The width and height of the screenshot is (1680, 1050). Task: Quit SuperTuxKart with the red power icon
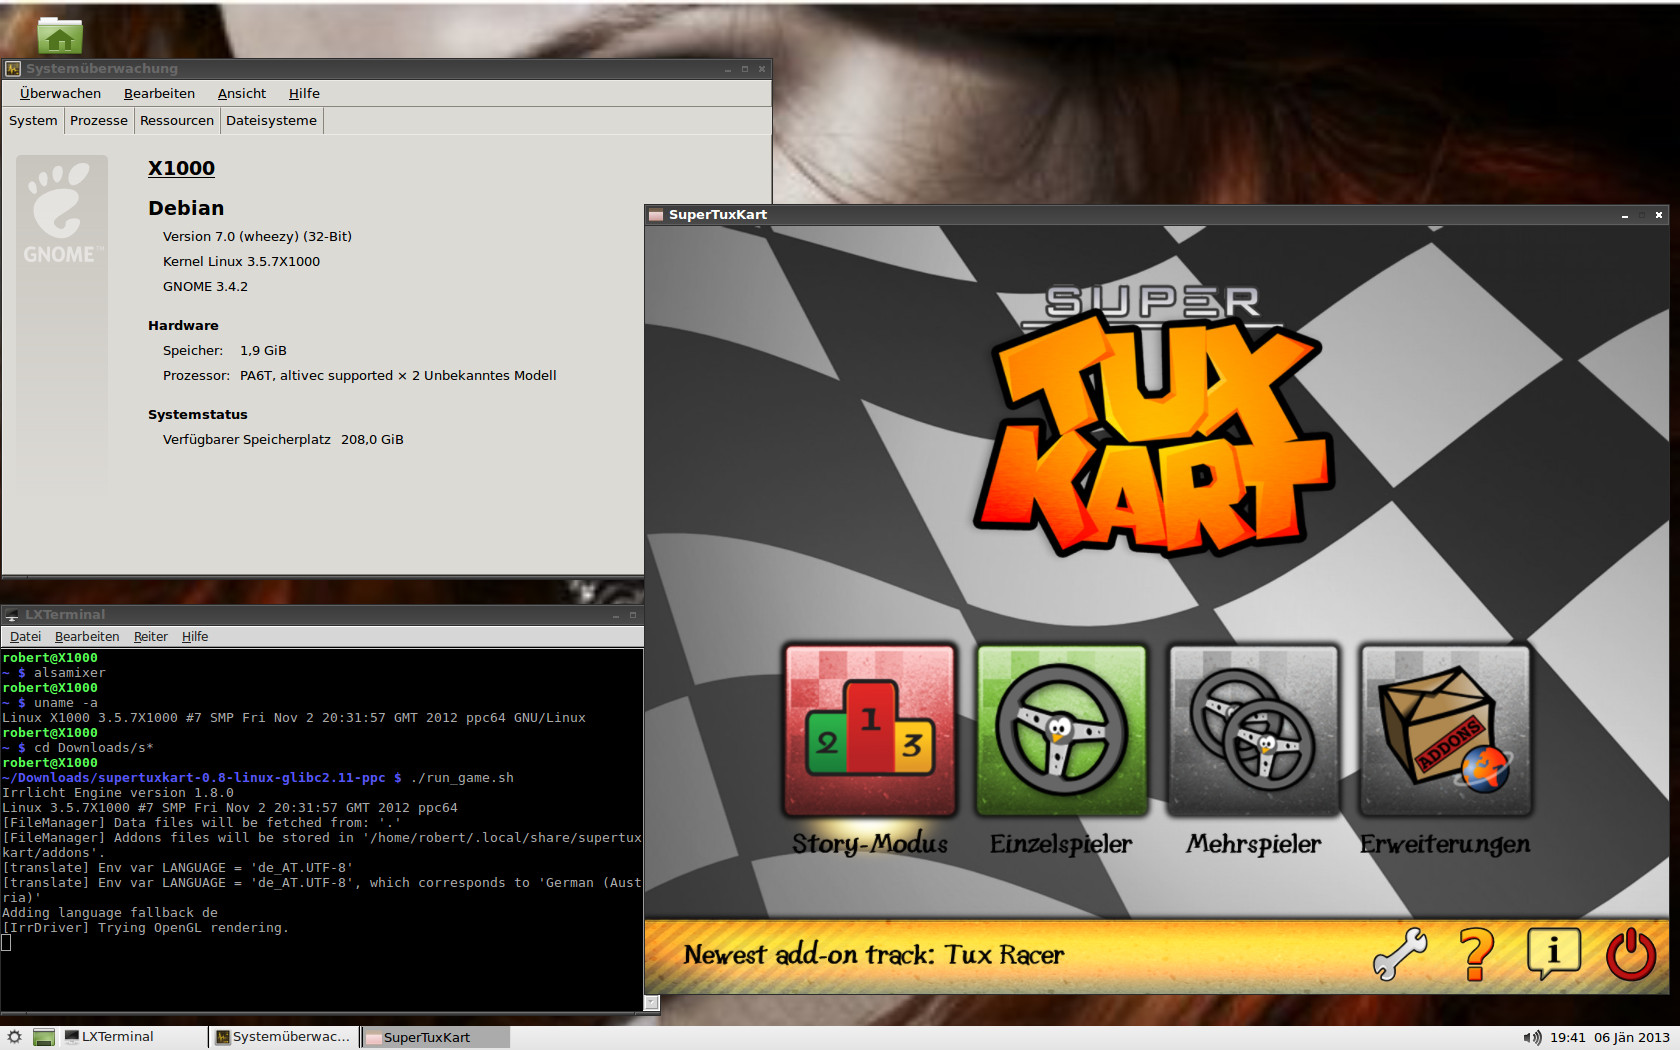point(1630,953)
